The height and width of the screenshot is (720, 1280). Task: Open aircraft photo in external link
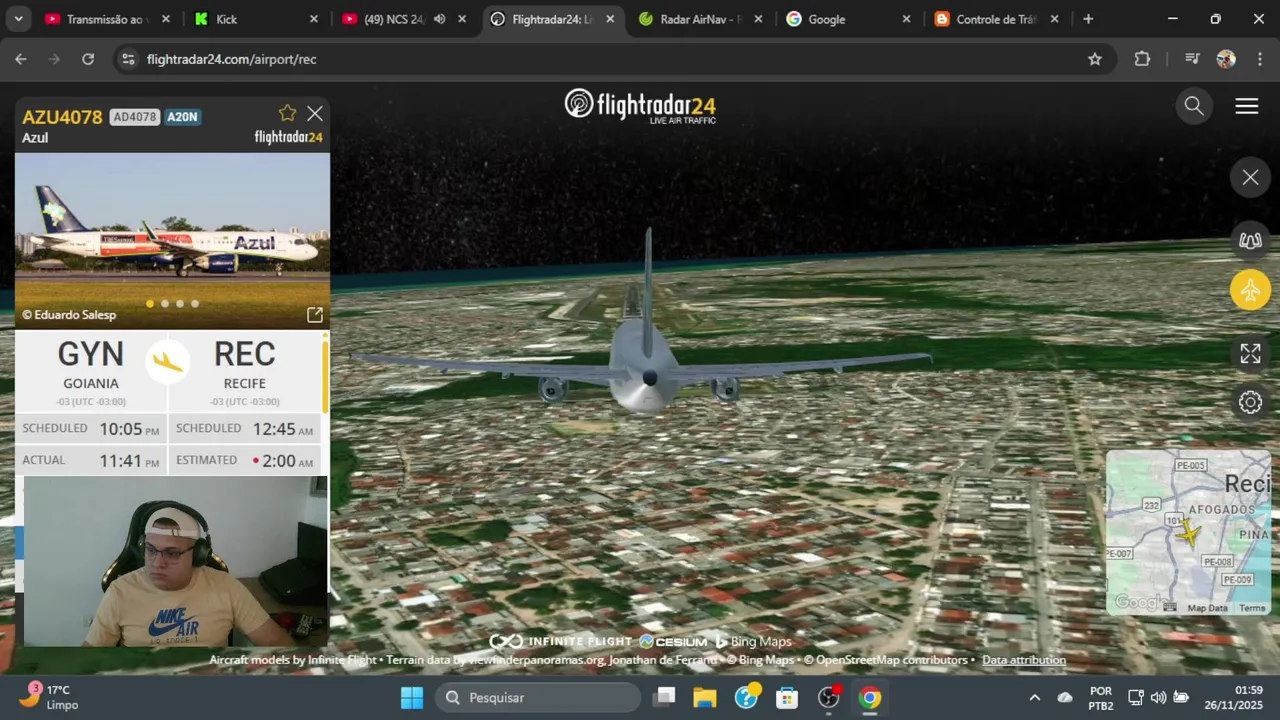pyautogui.click(x=315, y=315)
